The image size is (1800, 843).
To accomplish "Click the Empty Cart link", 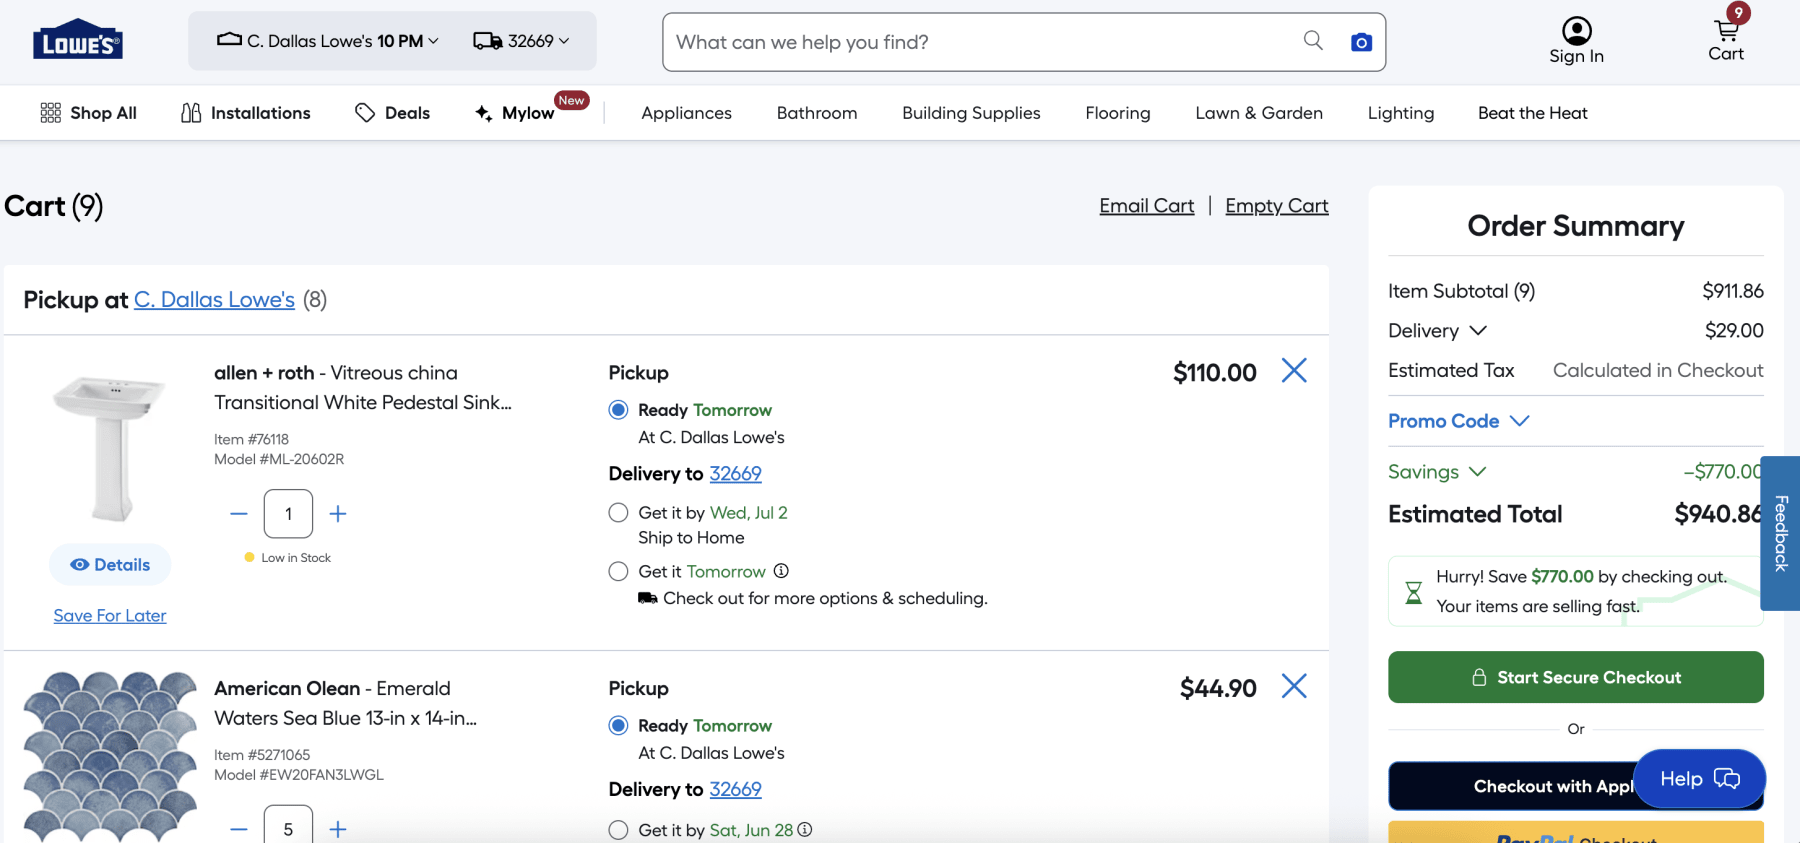I will (x=1276, y=206).
